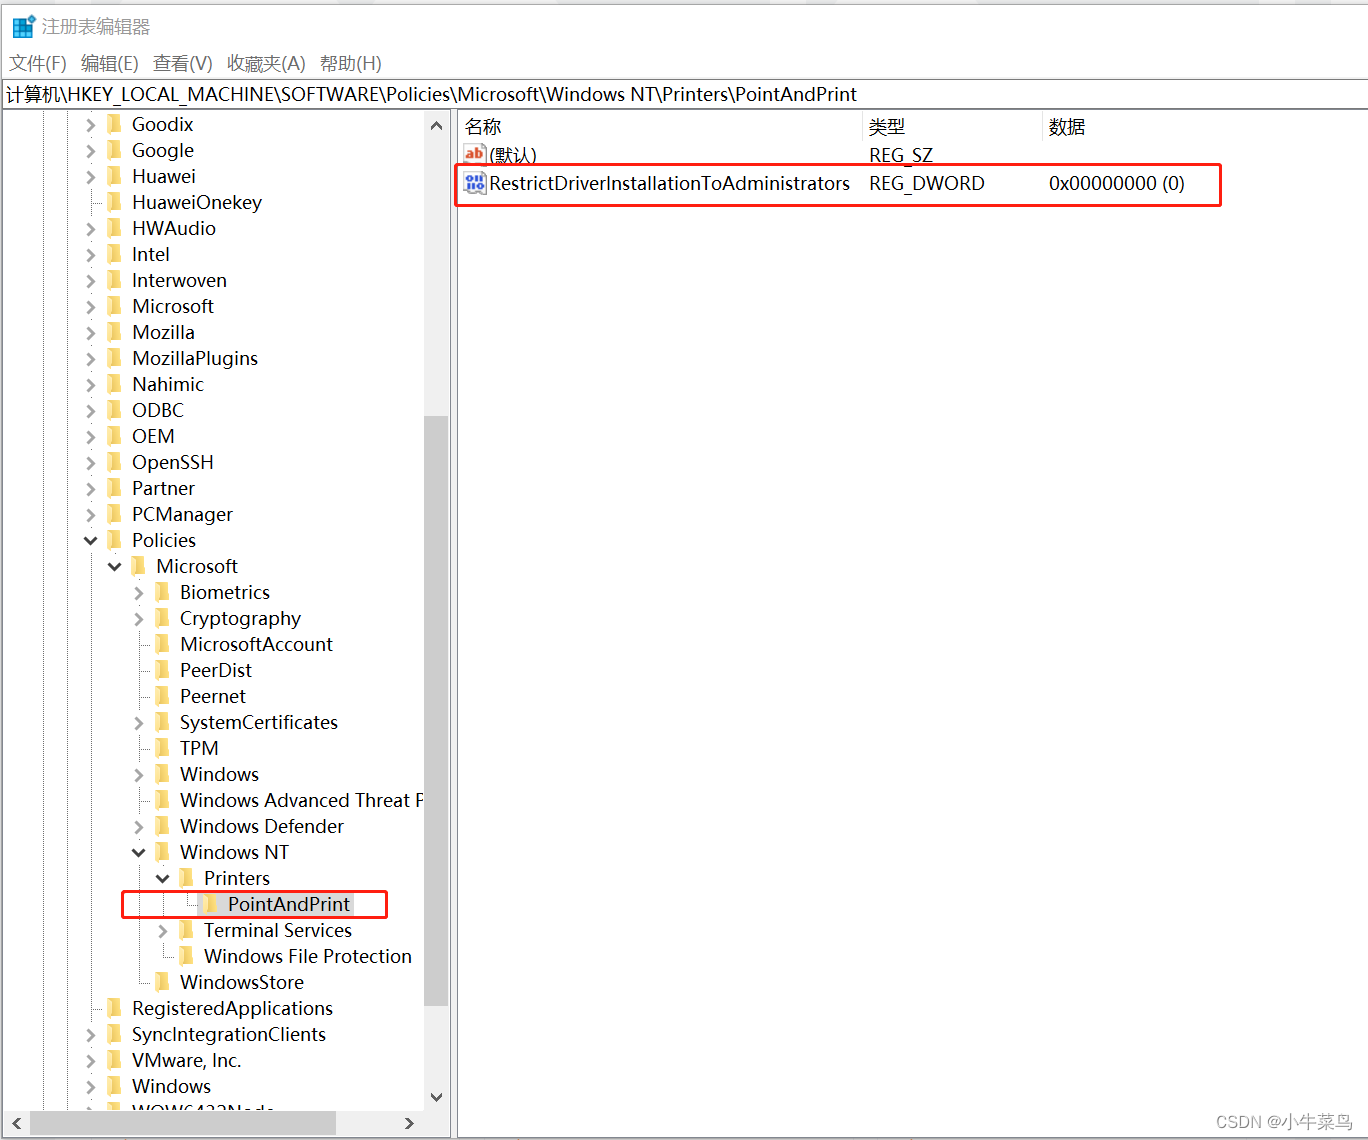Click the REG_DWORD binary icon beside RestrictDriverInstallationToAdministrators
Screen dimensions: 1368x1140
[473, 183]
